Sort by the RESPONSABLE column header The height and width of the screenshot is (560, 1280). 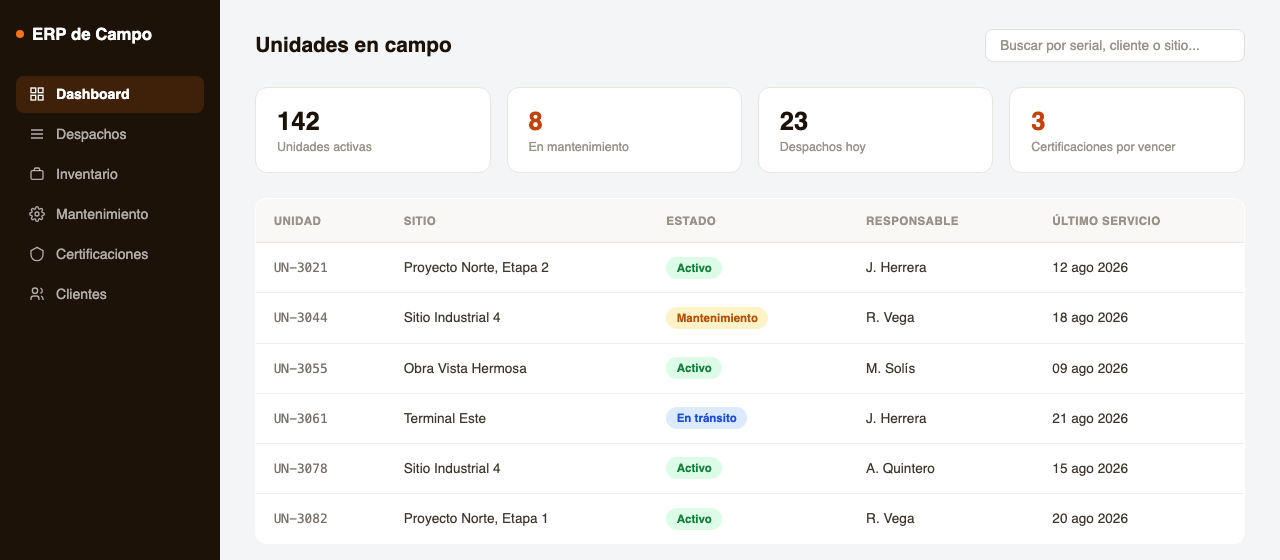click(912, 221)
